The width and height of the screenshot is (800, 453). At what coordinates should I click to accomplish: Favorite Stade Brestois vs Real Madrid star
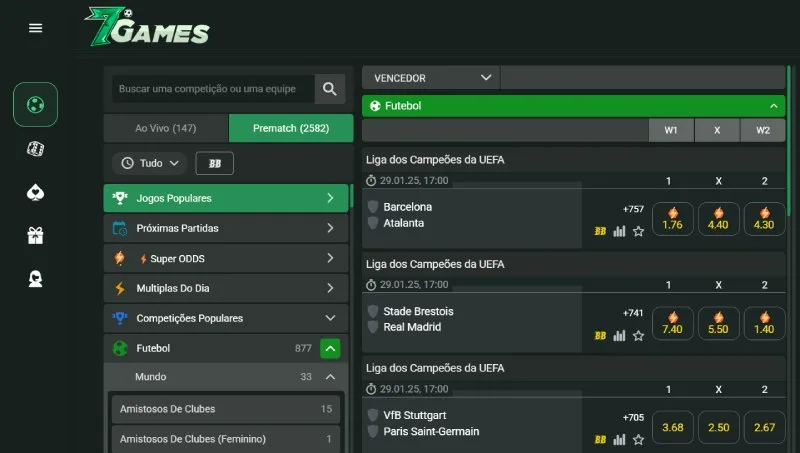638,336
